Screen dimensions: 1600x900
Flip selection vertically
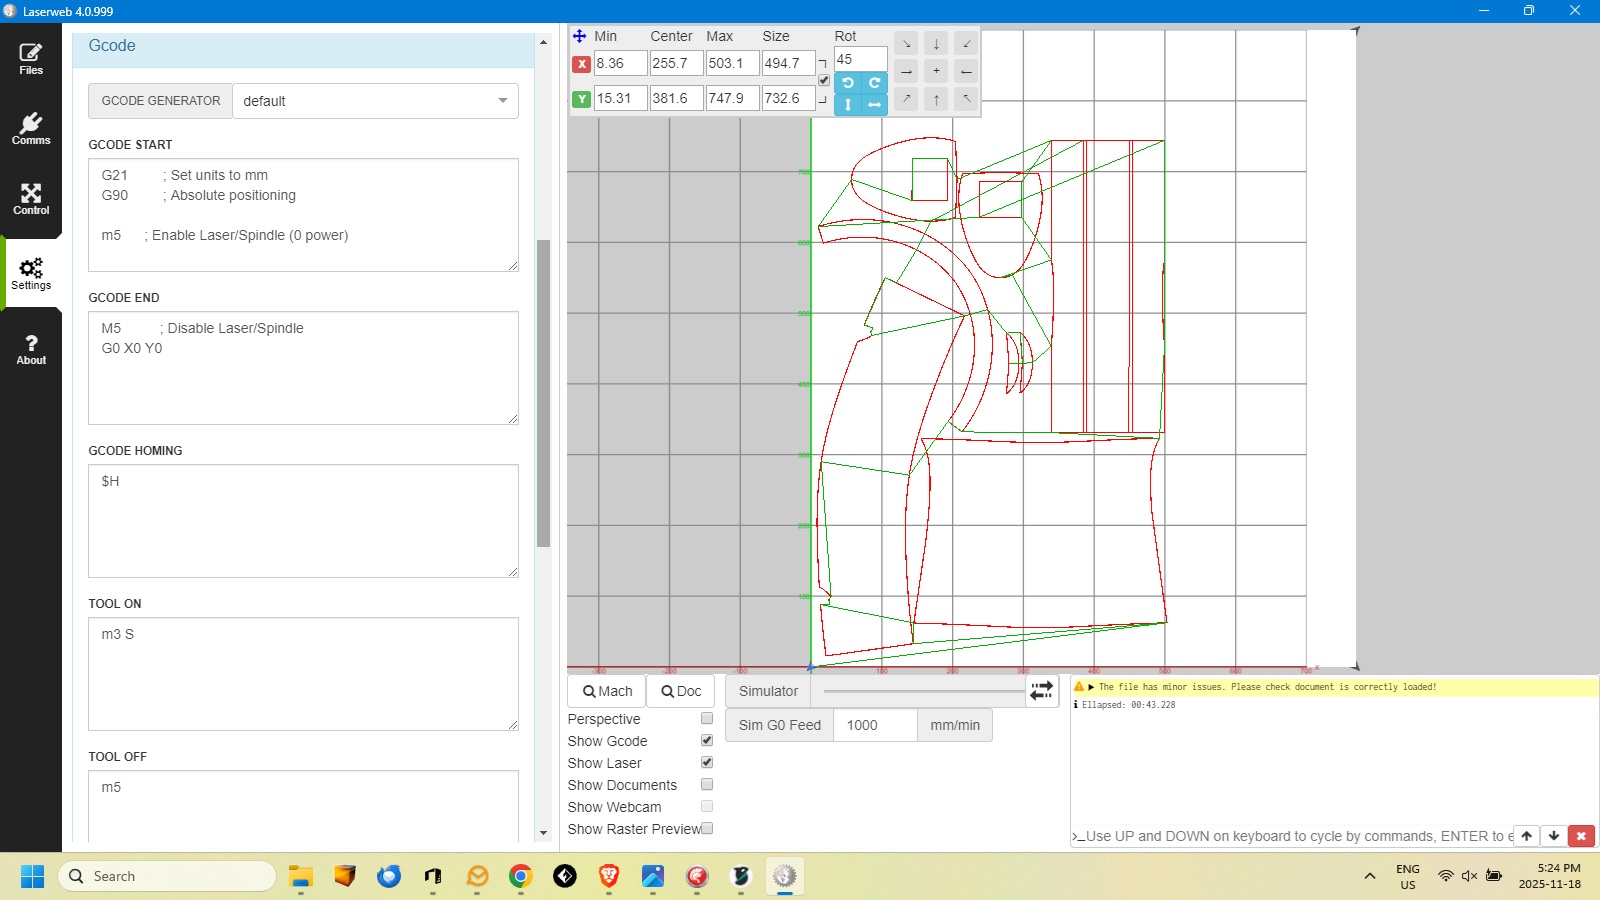coord(848,104)
